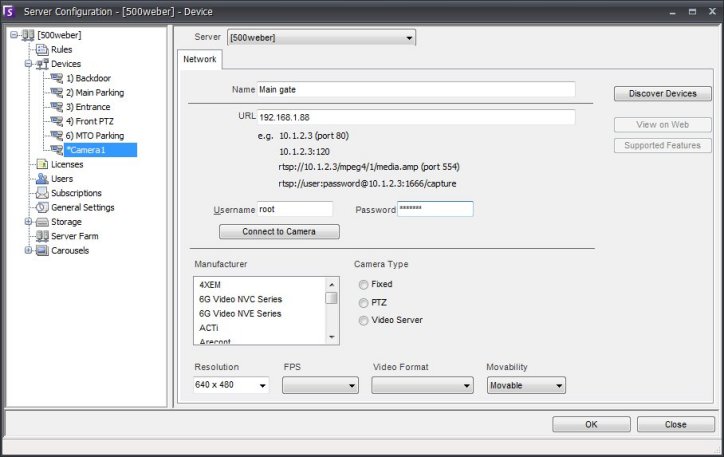This screenshot has height=457, width=724.
Task: Select 2) Main Parking device
Action: (x=95, y=92)
